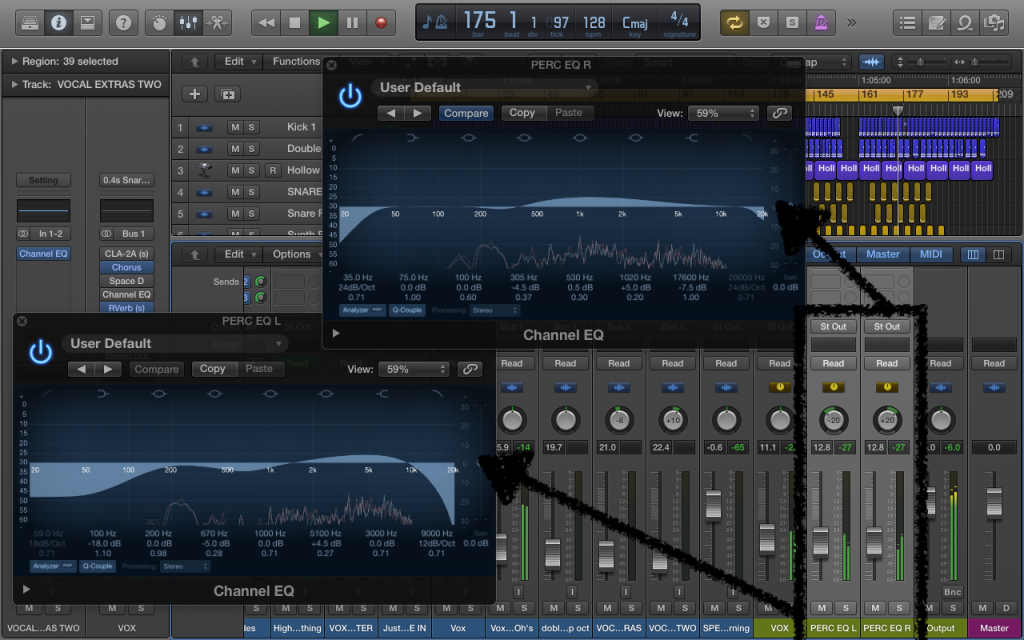Expand the Region inspector disclosure triangle
This screenshot has width=1024, height=640.
pyautogui.click(x=13, y=61)
